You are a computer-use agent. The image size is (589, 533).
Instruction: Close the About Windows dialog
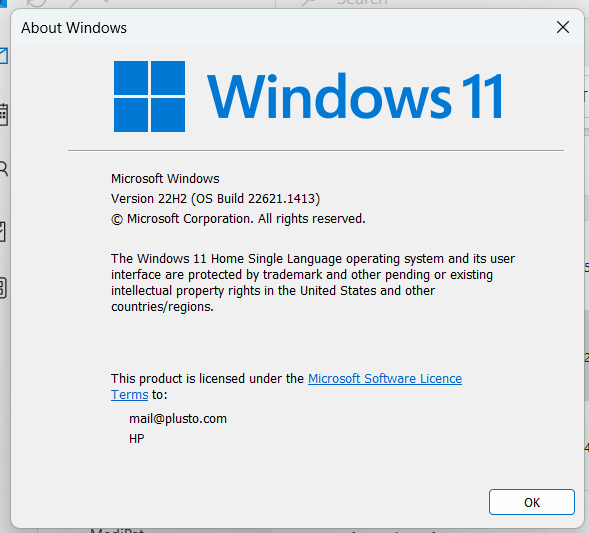[x=563, y=27]
